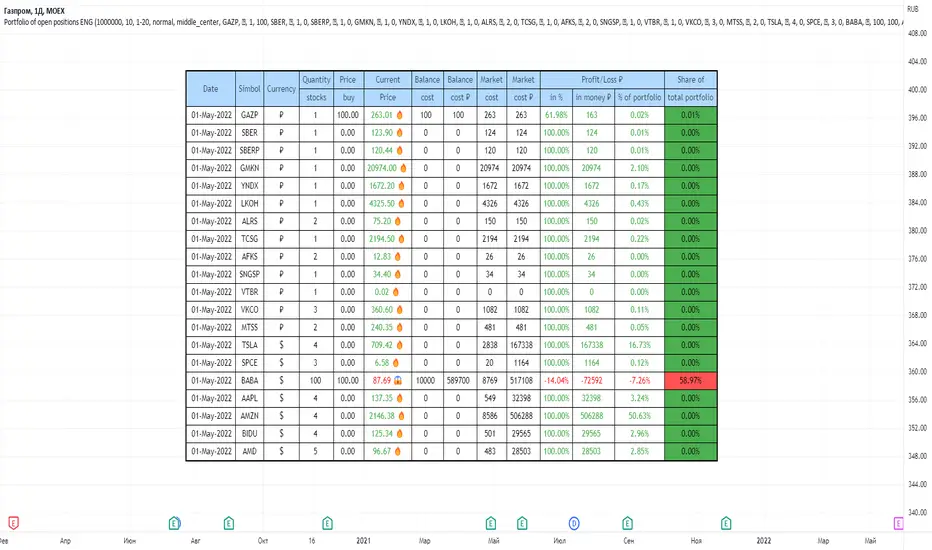The image size is (932, 550).
Task: Click the Profit/Loss ₽ header cell
Action: (602, 80)
